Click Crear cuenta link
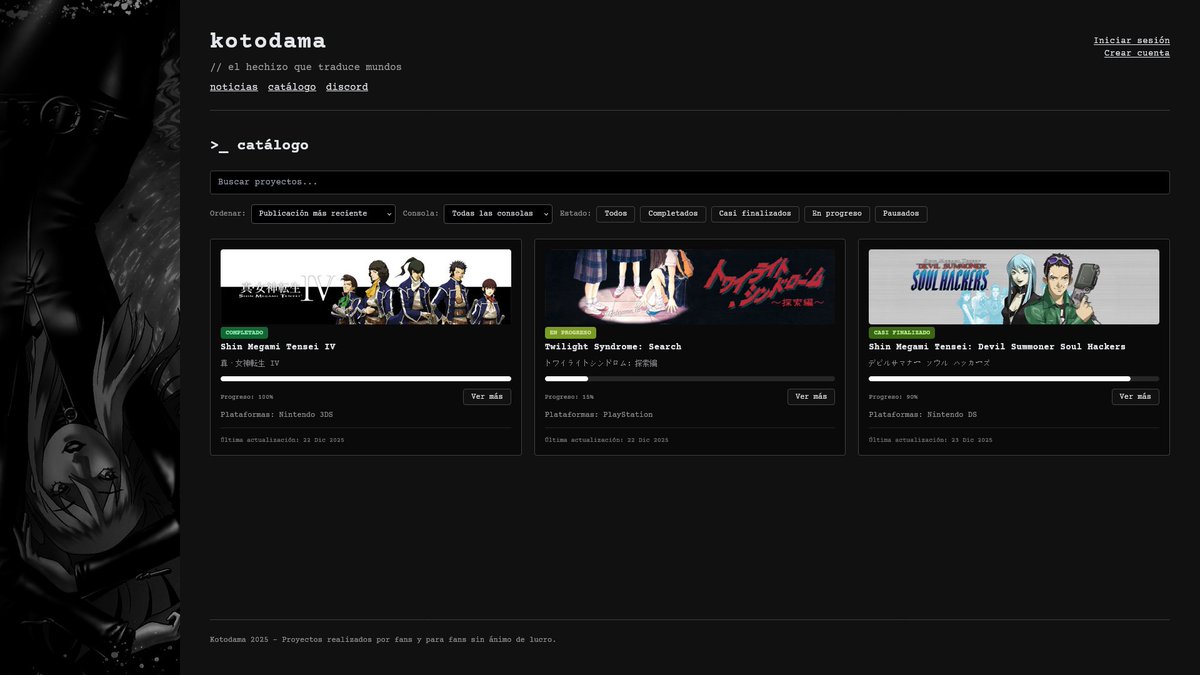The image size is (1200, 675). pos(1136,53)
